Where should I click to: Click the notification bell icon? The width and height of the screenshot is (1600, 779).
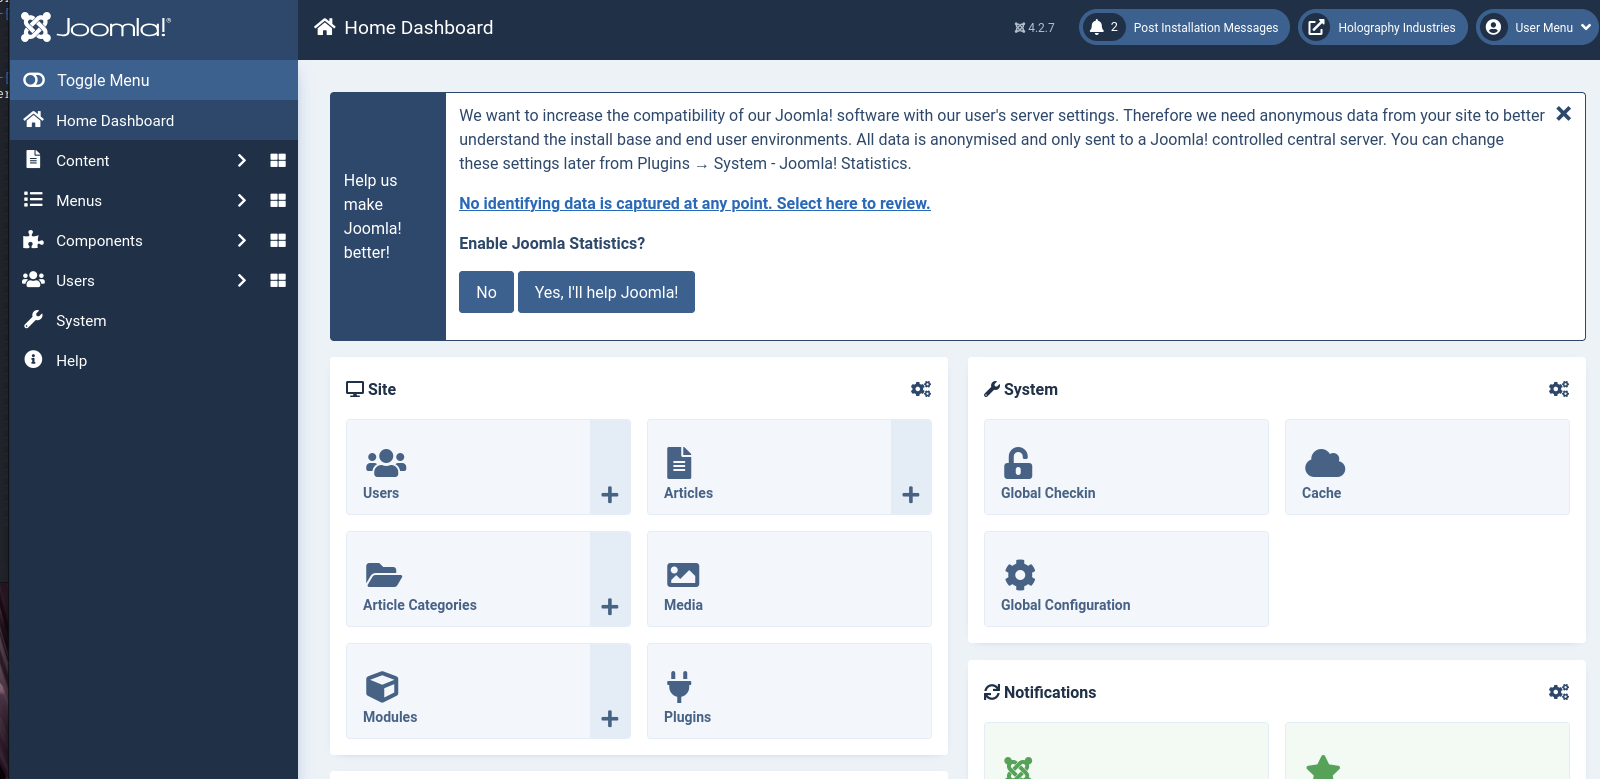pos(1097,27)
